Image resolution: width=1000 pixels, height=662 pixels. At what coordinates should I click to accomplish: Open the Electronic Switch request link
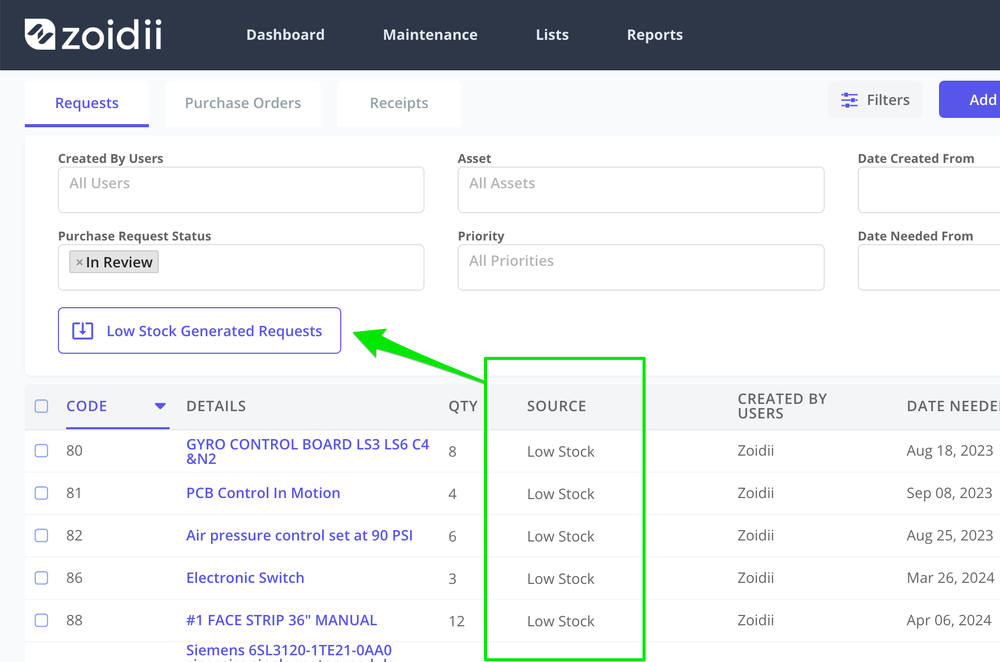(x=245, y=578)
